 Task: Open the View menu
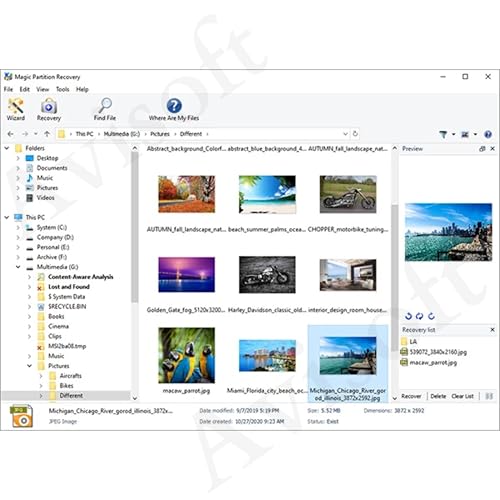click(x=43, y=89)
